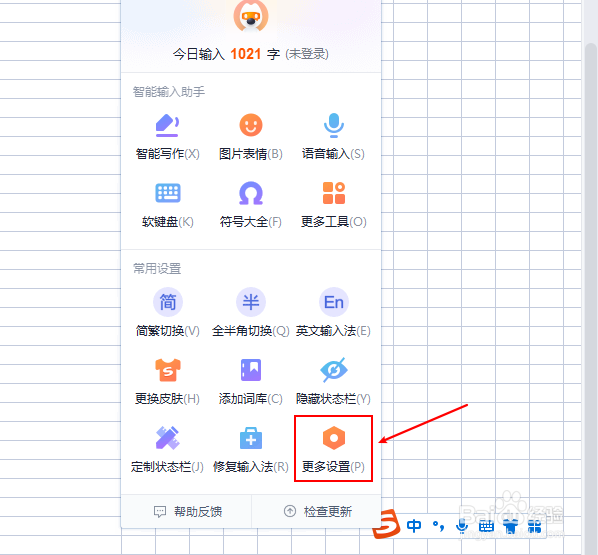Open 添加词库 add dictionary
The image size is (598, 555).
251,381
